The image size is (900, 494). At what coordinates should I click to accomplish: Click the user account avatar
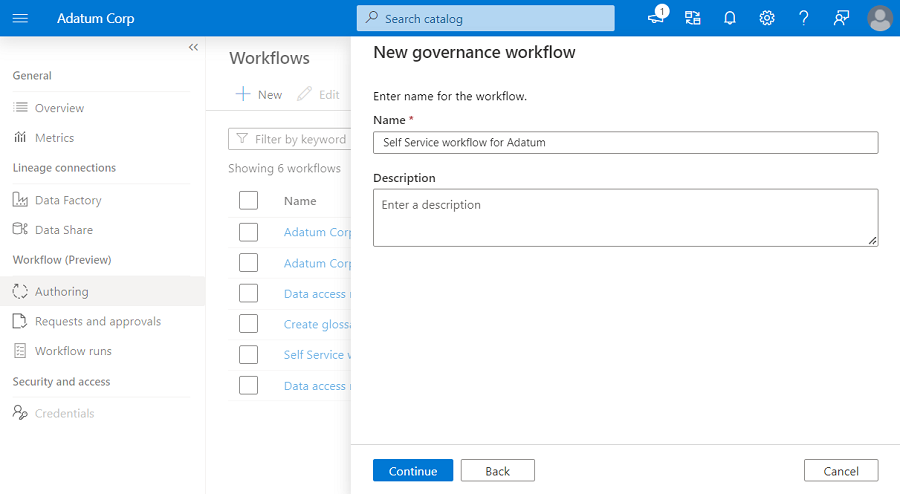[x=880, y=18]
